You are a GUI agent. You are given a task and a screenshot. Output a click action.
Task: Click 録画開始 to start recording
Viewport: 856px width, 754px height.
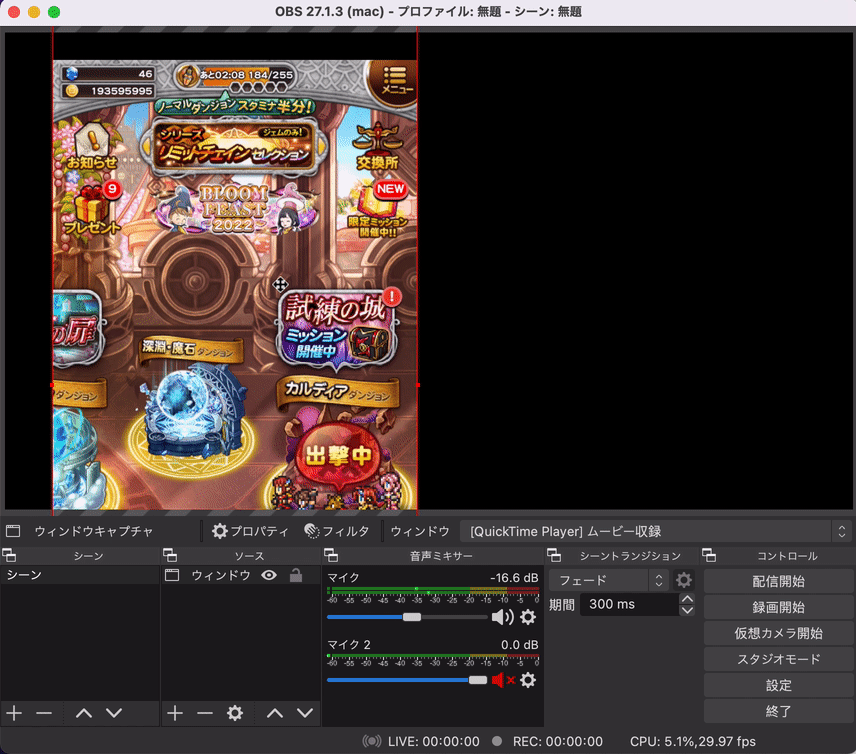(778, 607)
